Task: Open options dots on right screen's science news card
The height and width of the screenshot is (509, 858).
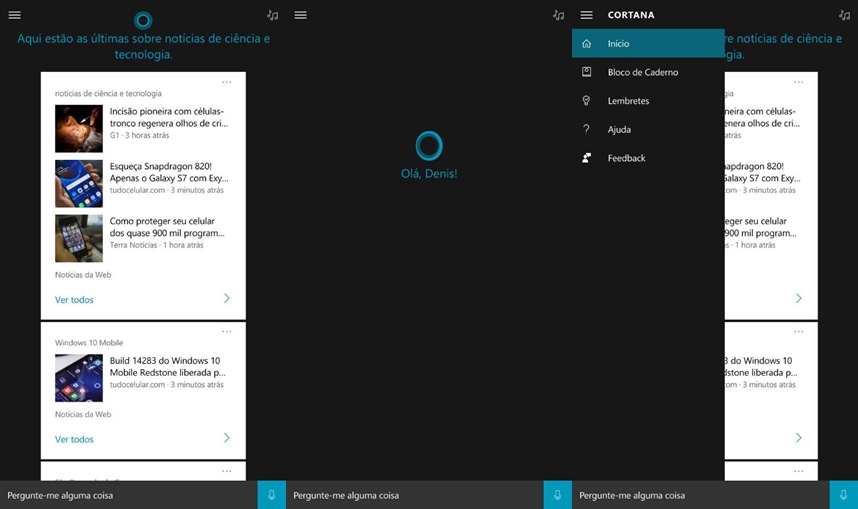Action: [x=798, y=82]
